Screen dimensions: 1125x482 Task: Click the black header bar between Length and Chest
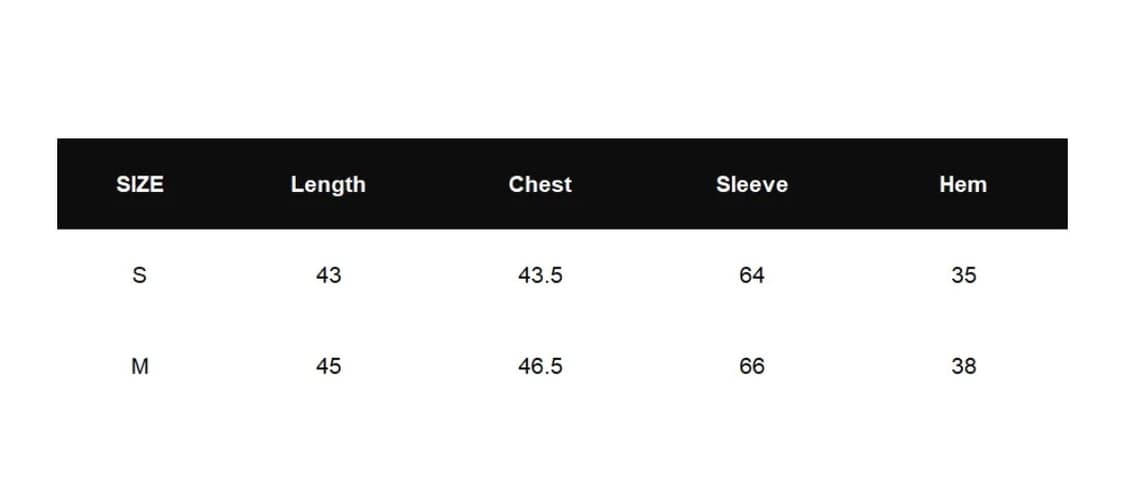click(x=435, y=184)
